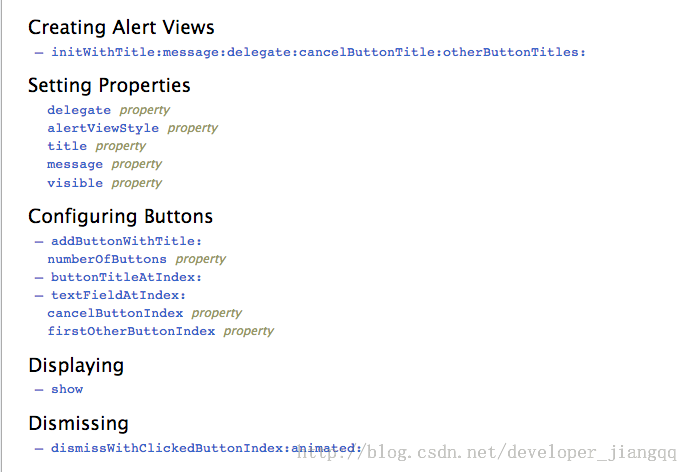
Task: Open the addButtonWithTitle: method link
Action: 126,241
